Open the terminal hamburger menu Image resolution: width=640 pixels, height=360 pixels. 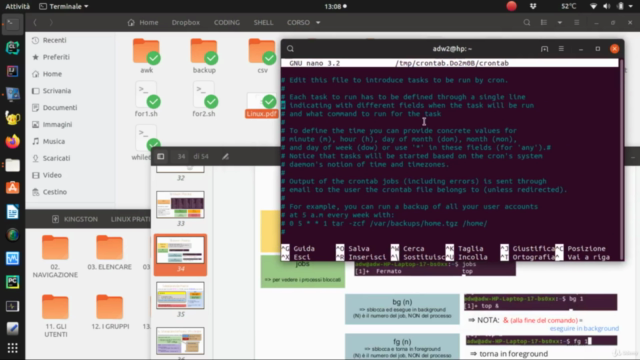[561, 49]
